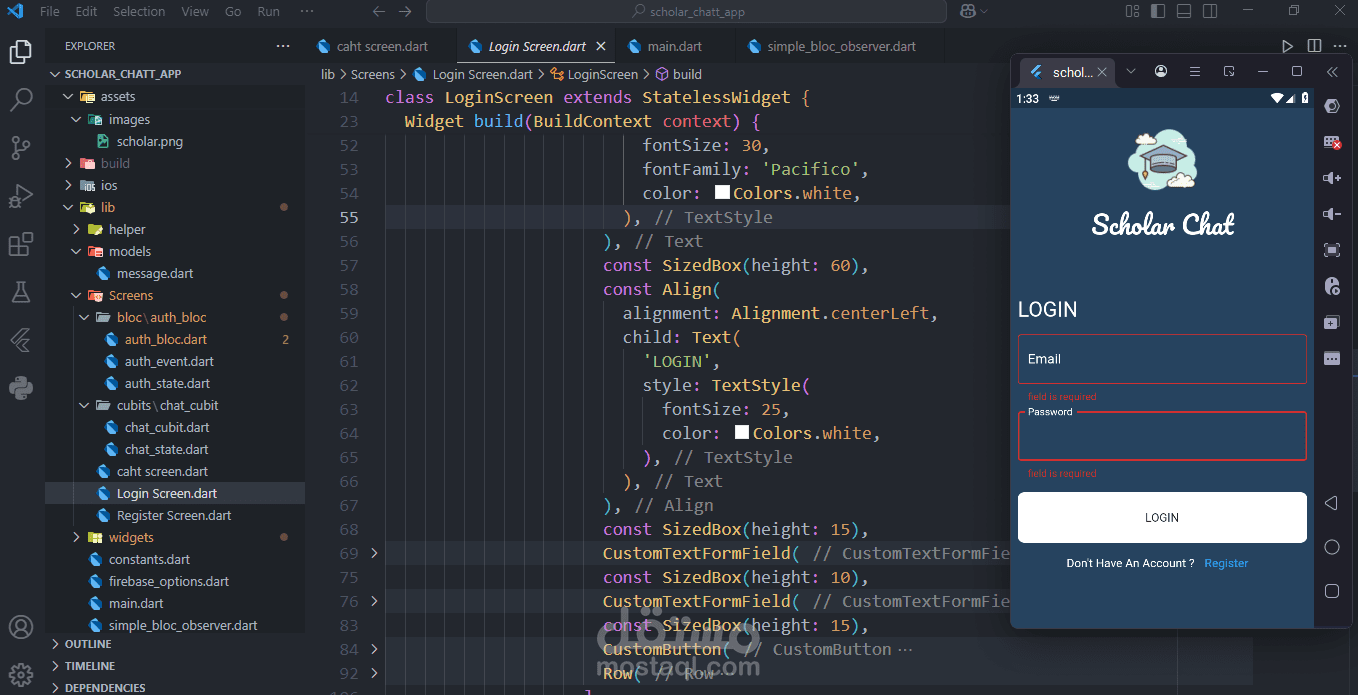The width and height of the screenshot is (1358, 695).
Task: Expand the build folder in Explorer
Action: click(x=115, y=163)
